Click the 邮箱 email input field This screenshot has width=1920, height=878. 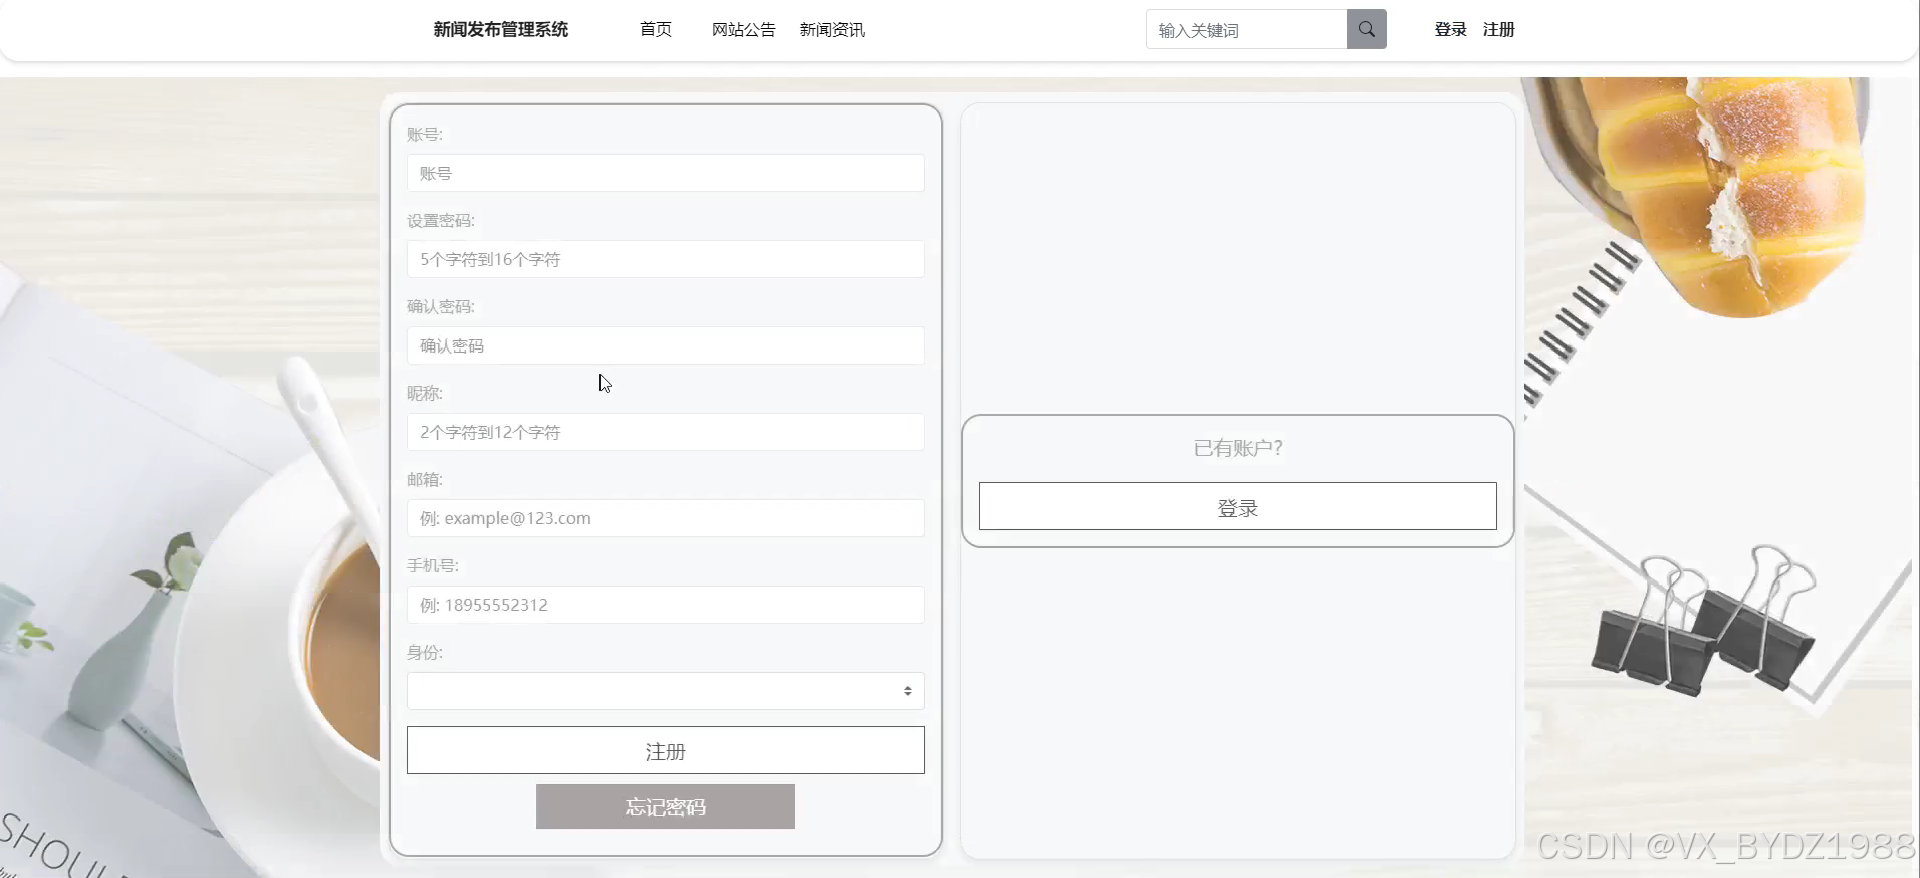(x=665, y=518)
